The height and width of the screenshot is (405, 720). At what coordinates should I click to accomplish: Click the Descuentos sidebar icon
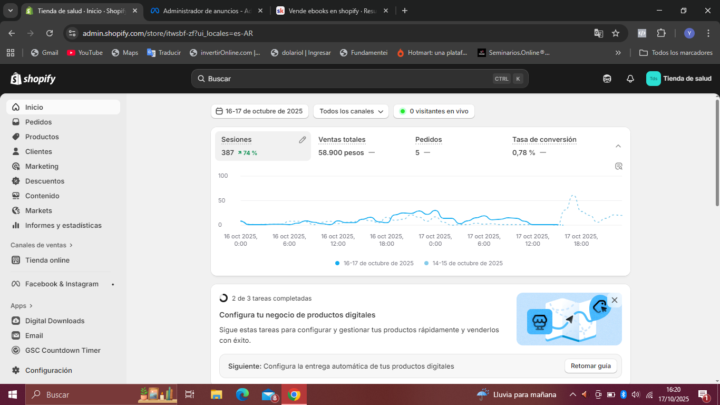(16, 181)
